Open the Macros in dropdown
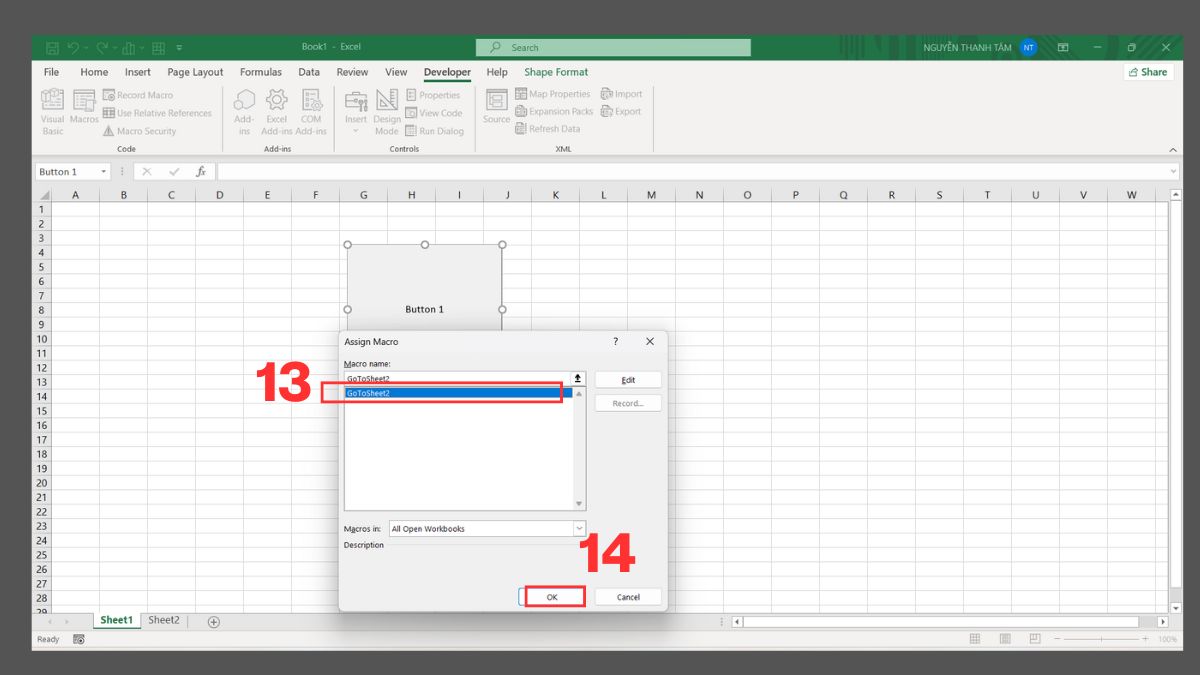This screenshot has height=675, width=1200. coord(578,527)
